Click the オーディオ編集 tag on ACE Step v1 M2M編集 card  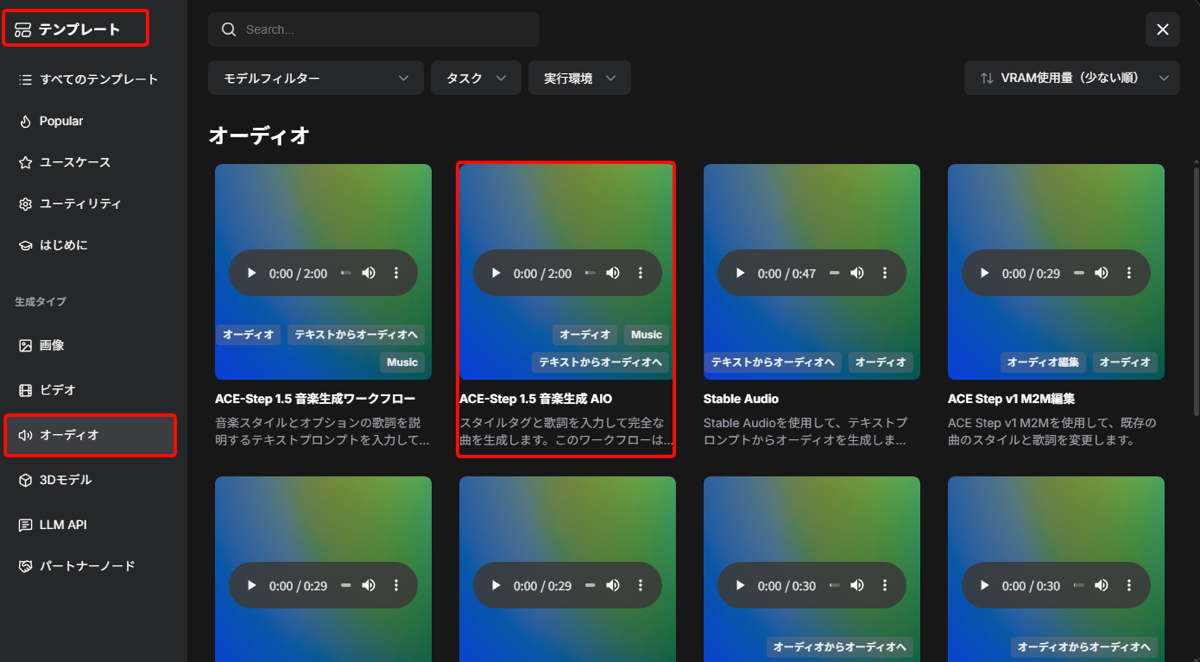click(1043, 362)
